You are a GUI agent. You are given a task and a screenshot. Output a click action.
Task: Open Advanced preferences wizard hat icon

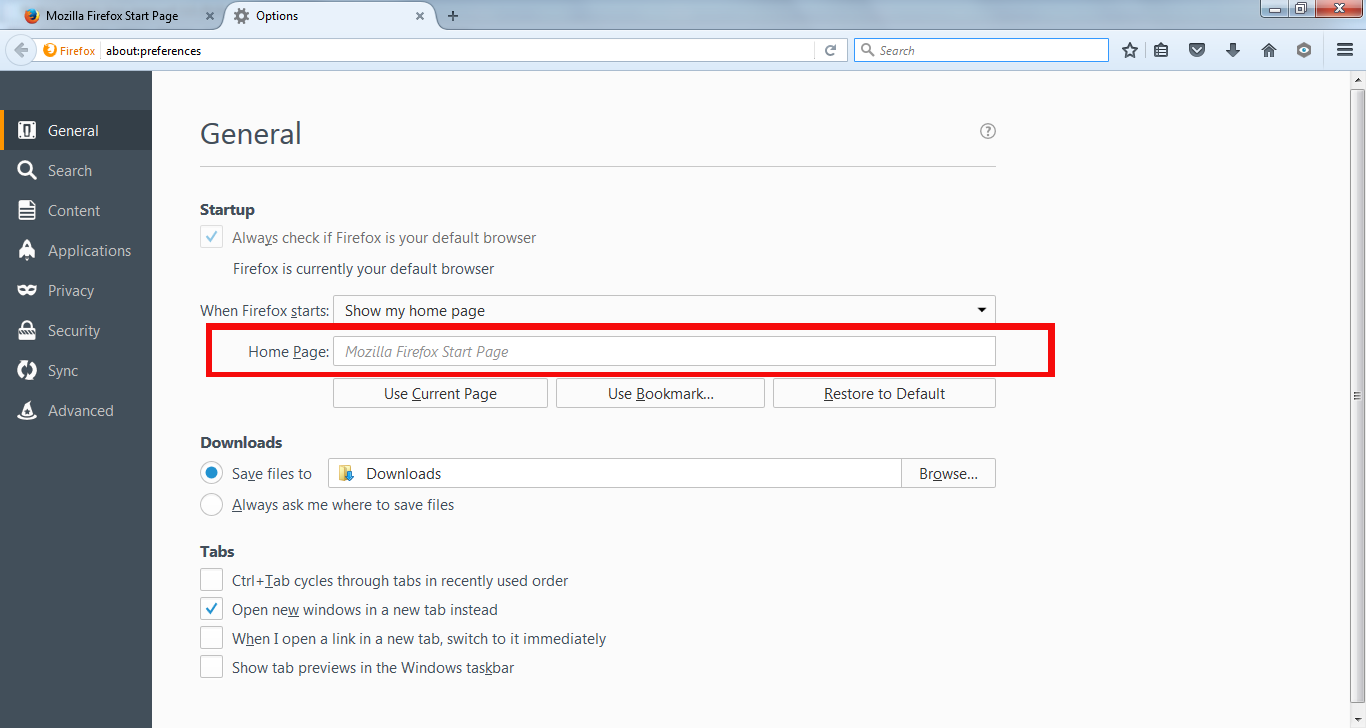pos(27,410)
